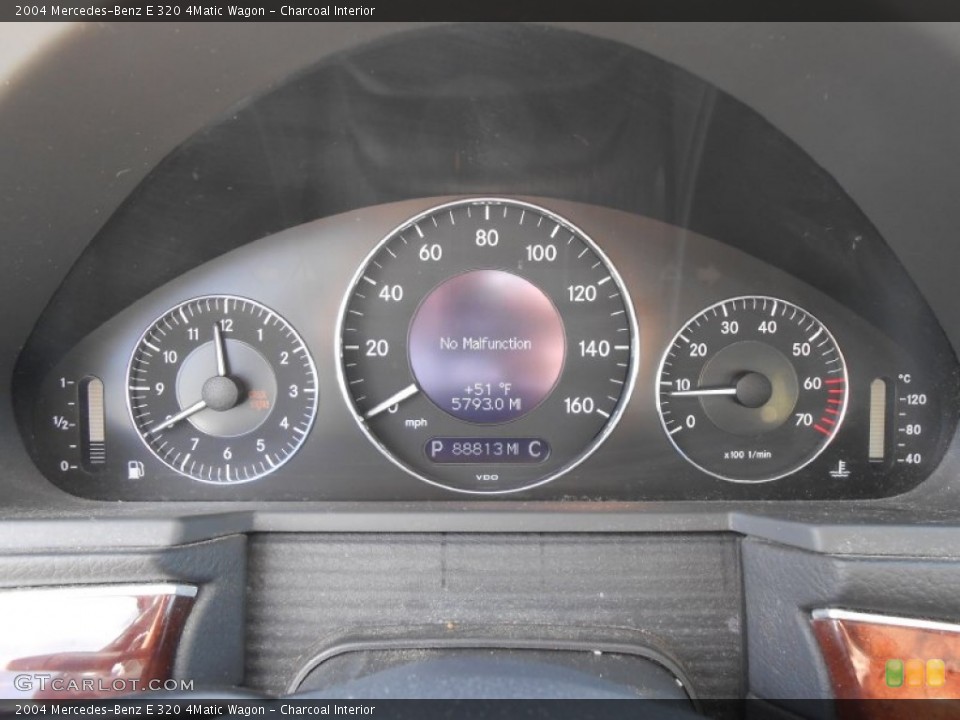Click the green-yellow badge icon at bottom right
The image size is (960, 720).
(915, 673)
